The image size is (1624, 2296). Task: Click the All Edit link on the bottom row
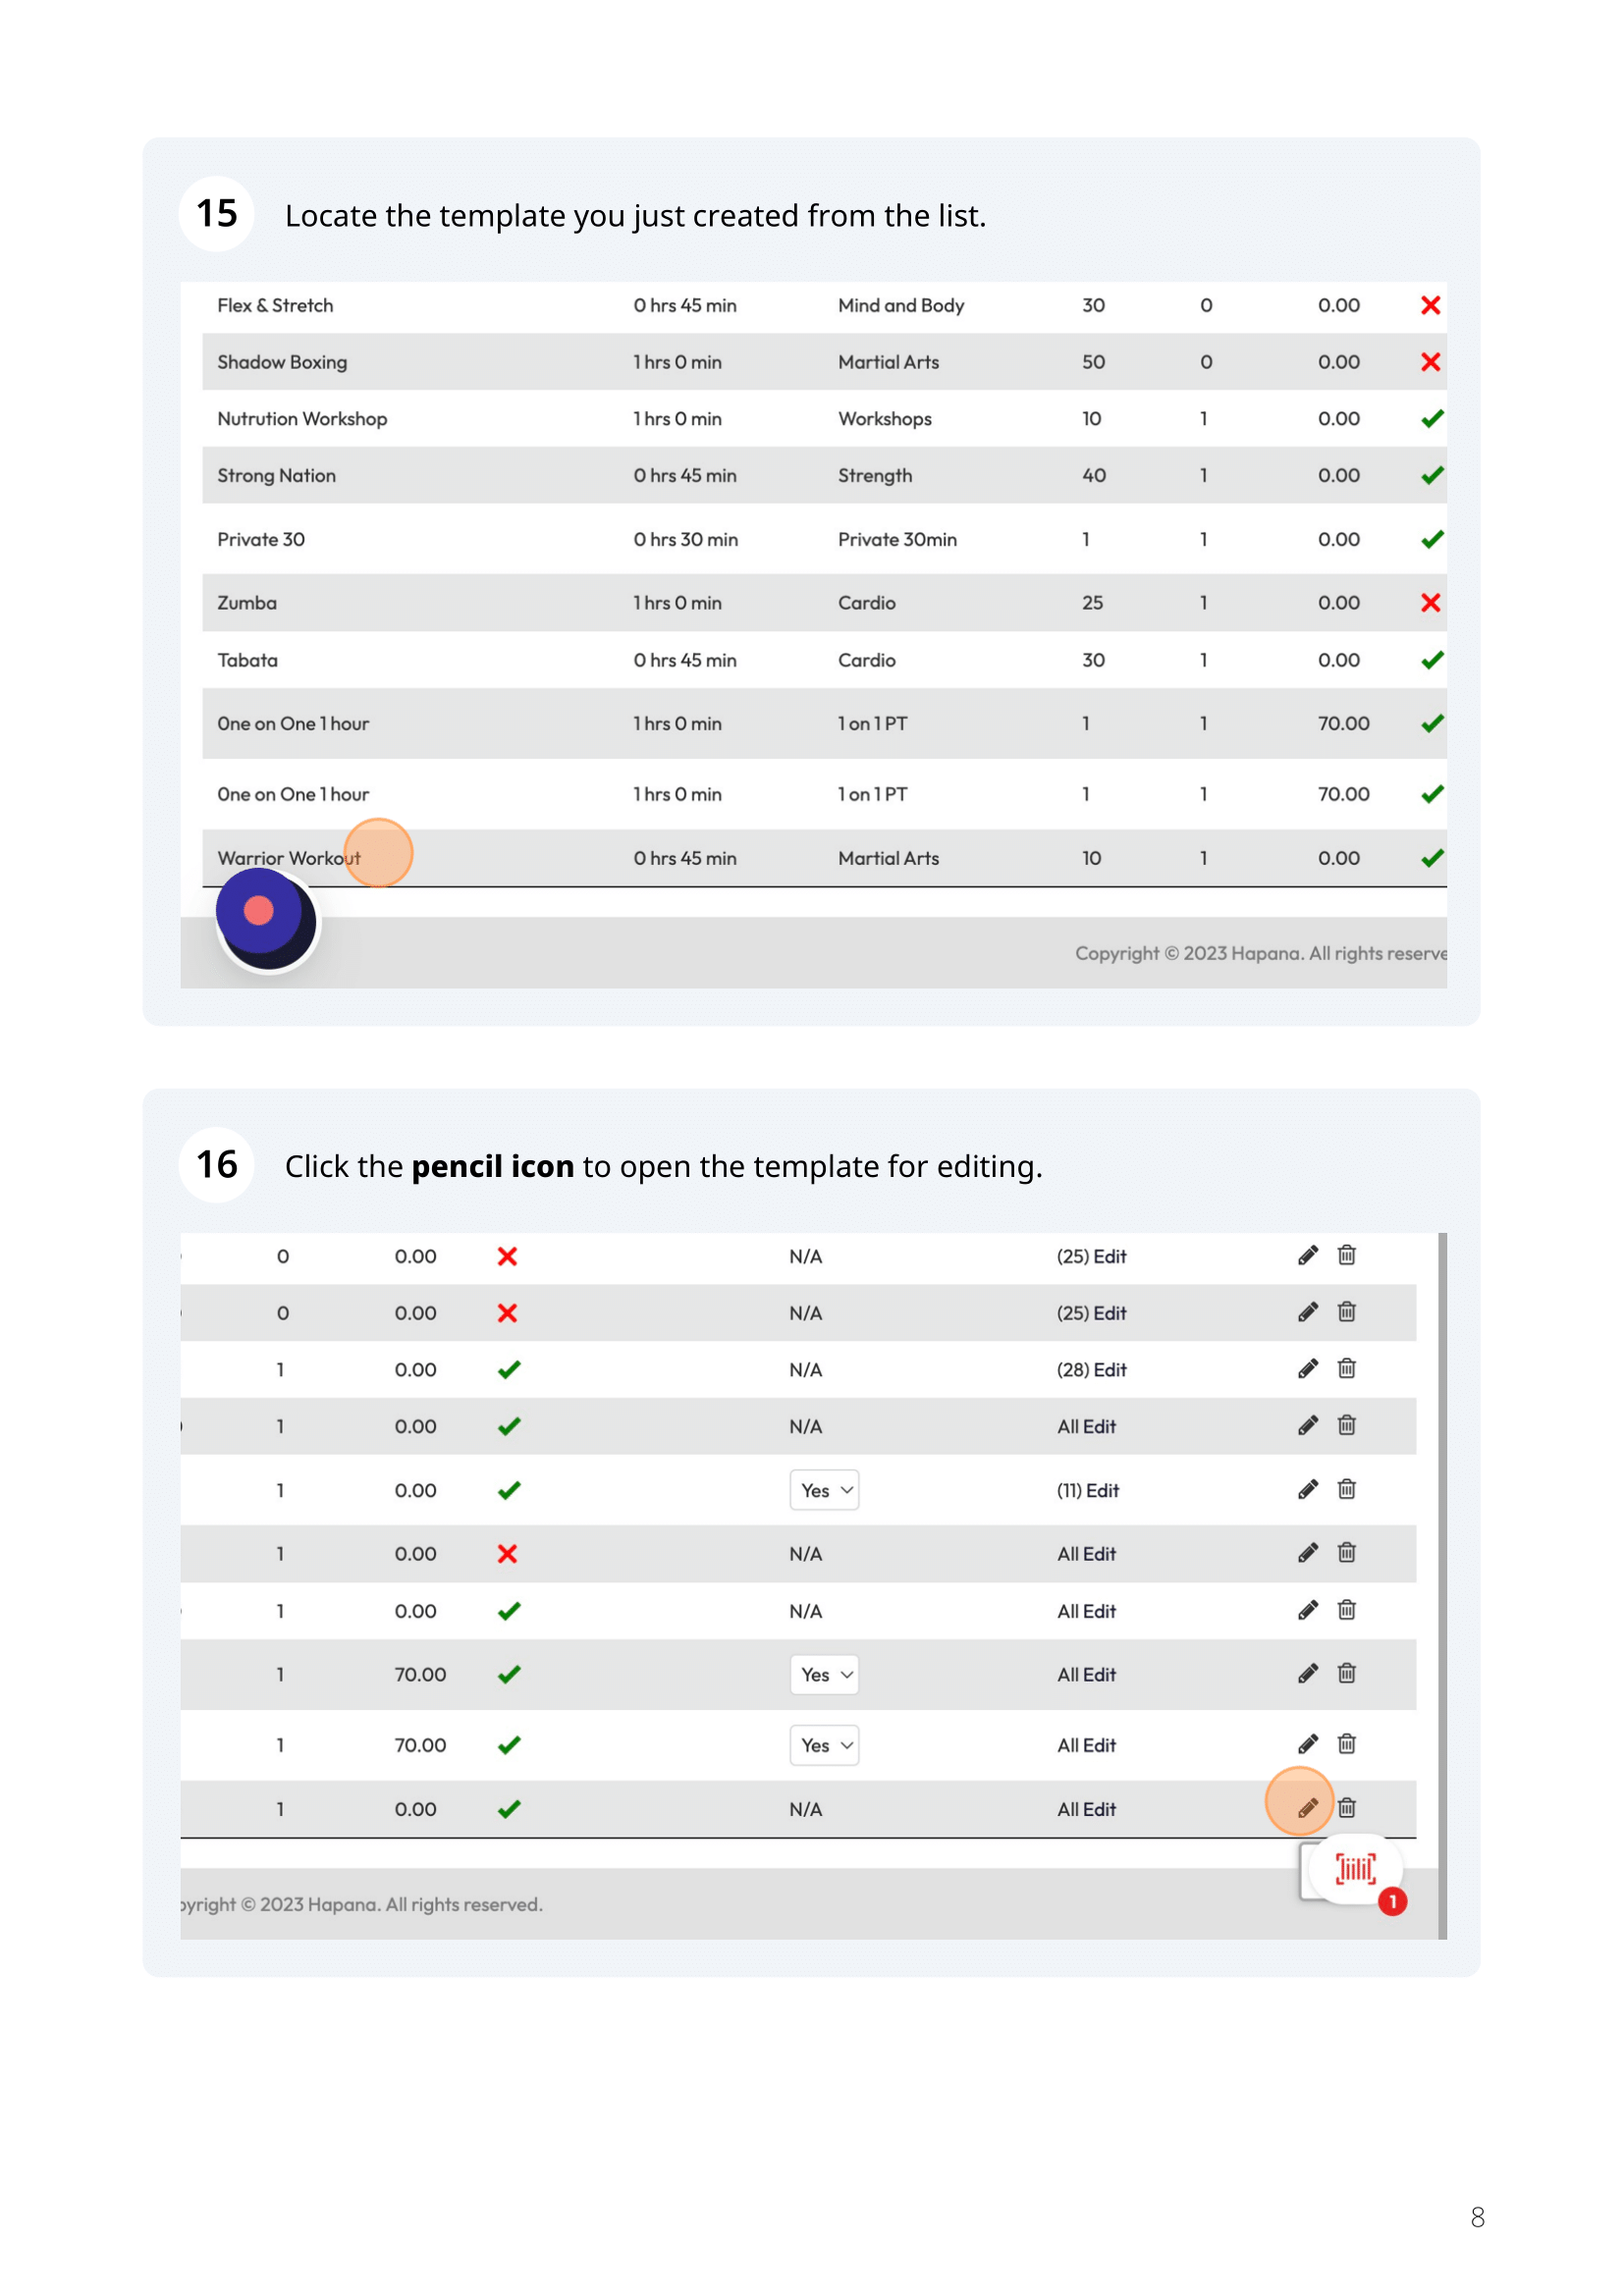click(x=1086, y=1808)
